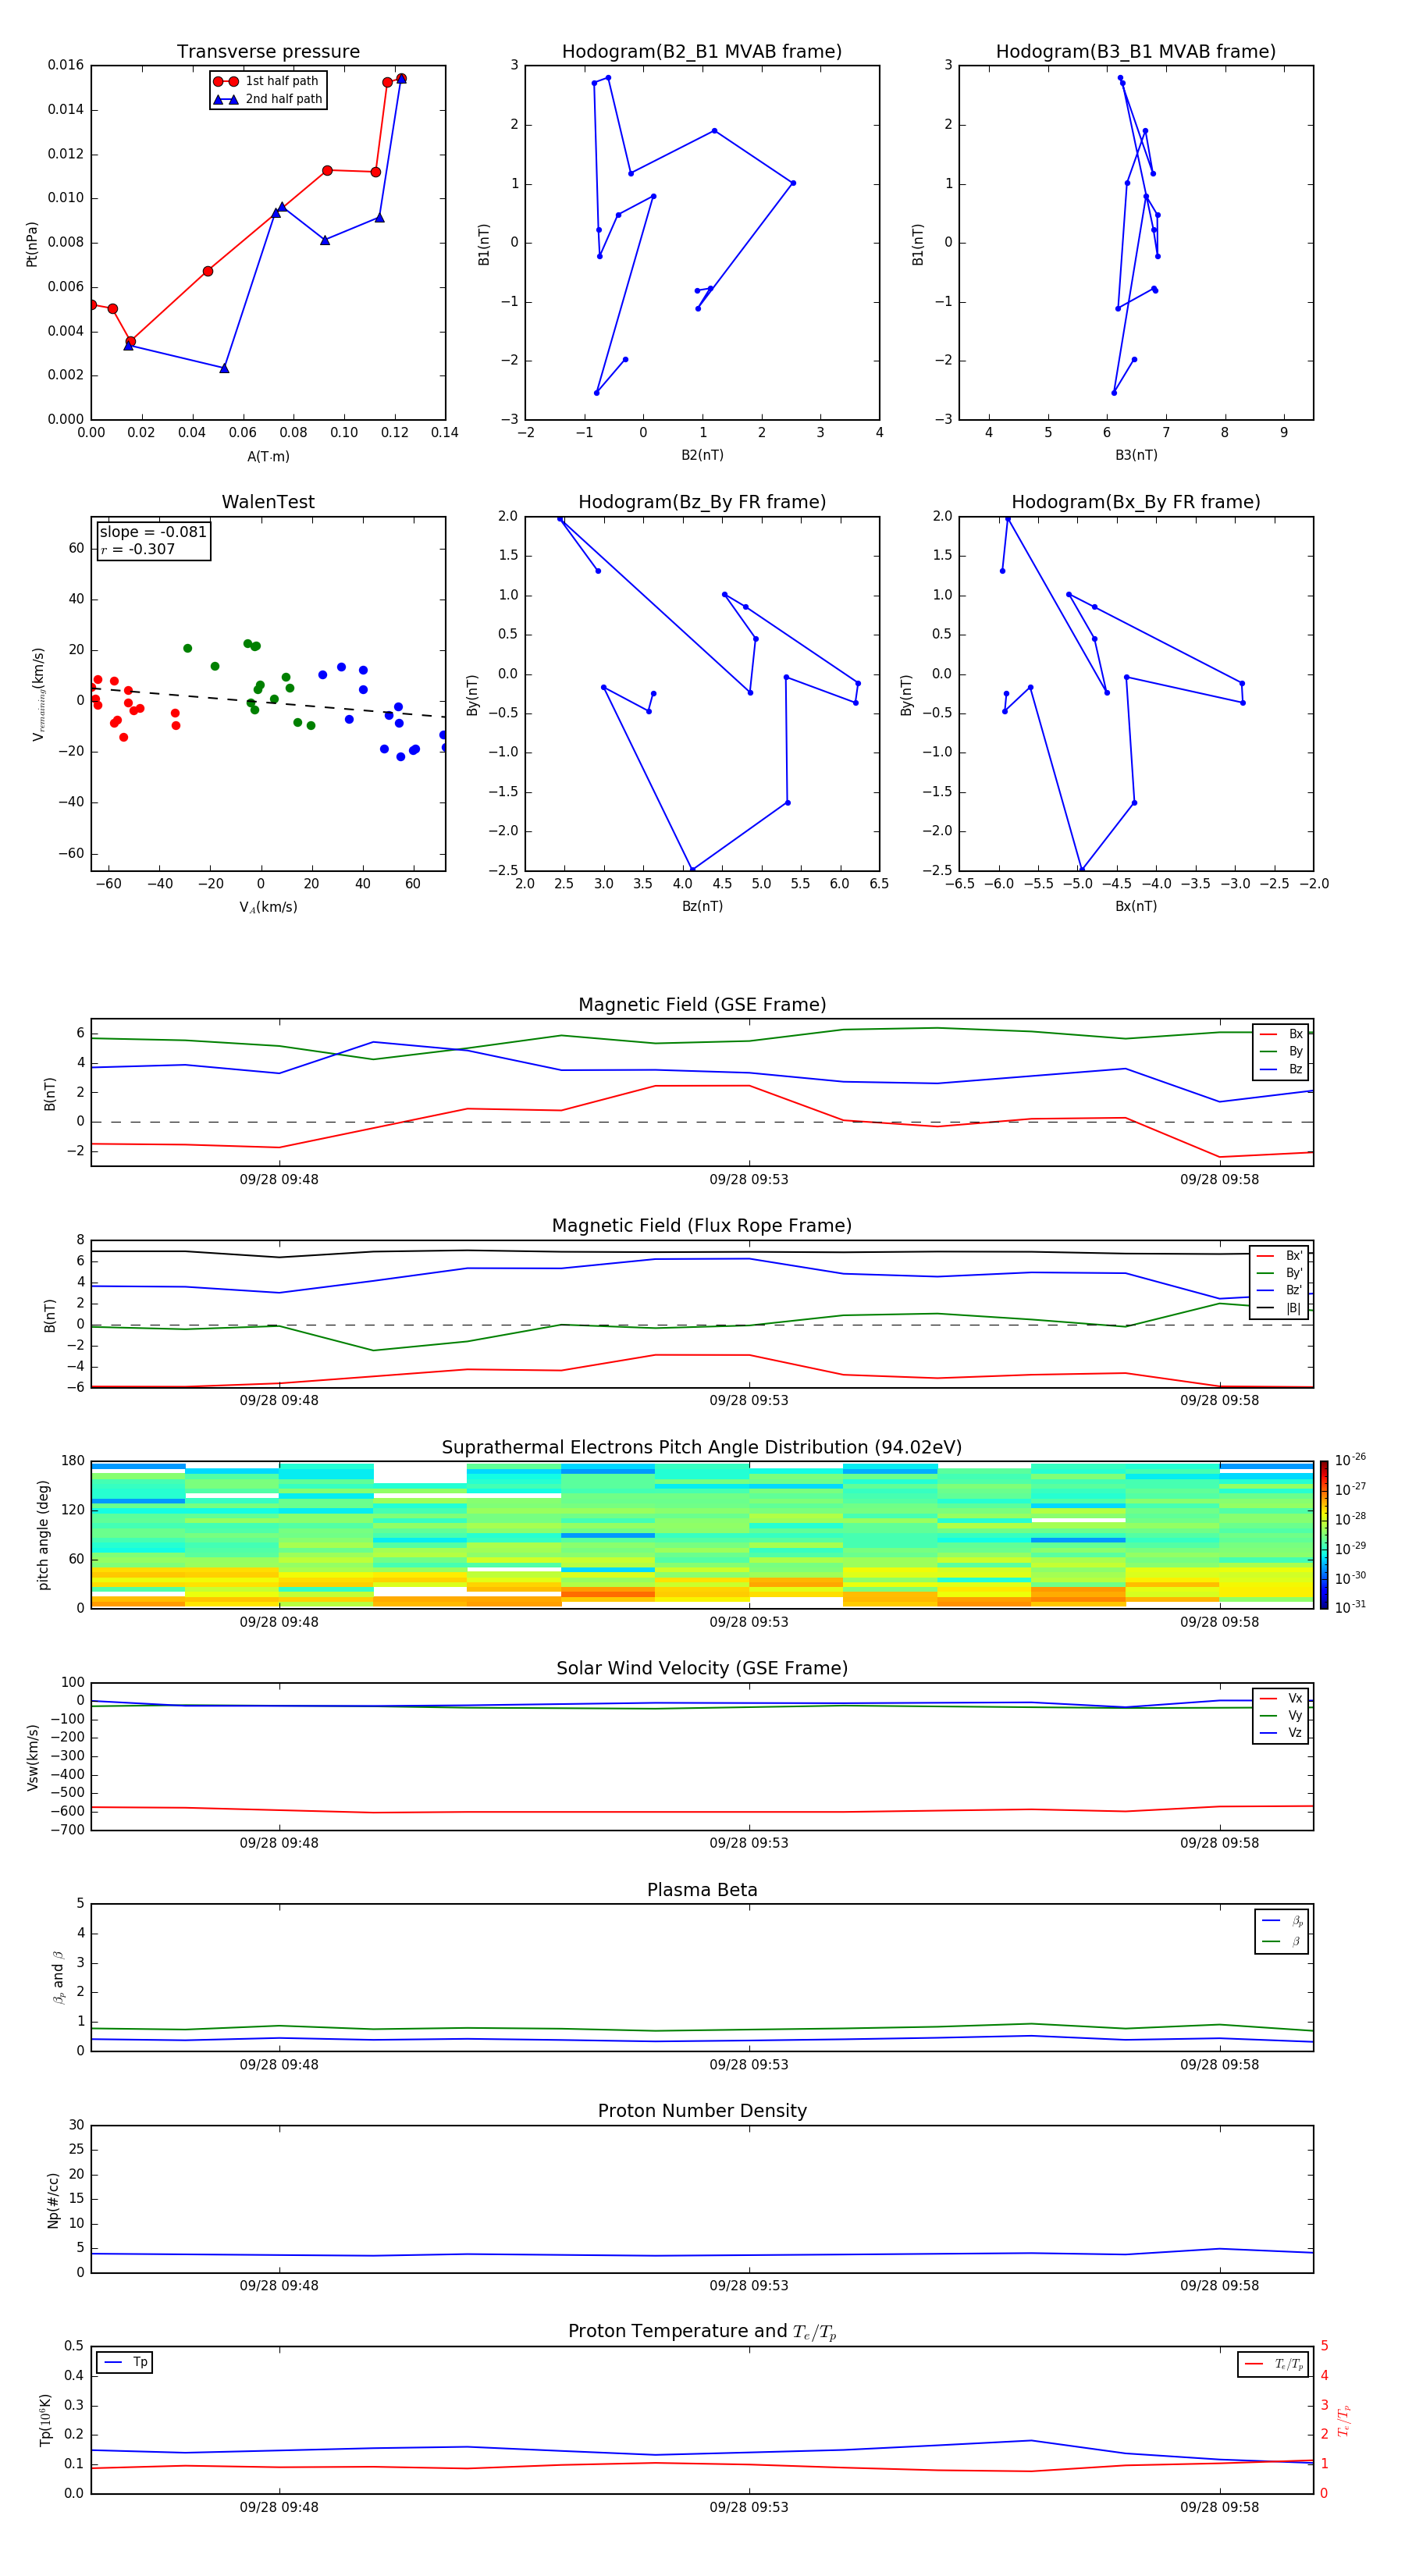Click the 'Magnetic Field (GSE Frame)' title
Viewport: 1405px width, 2576px height.
[x=702, y=1004]
